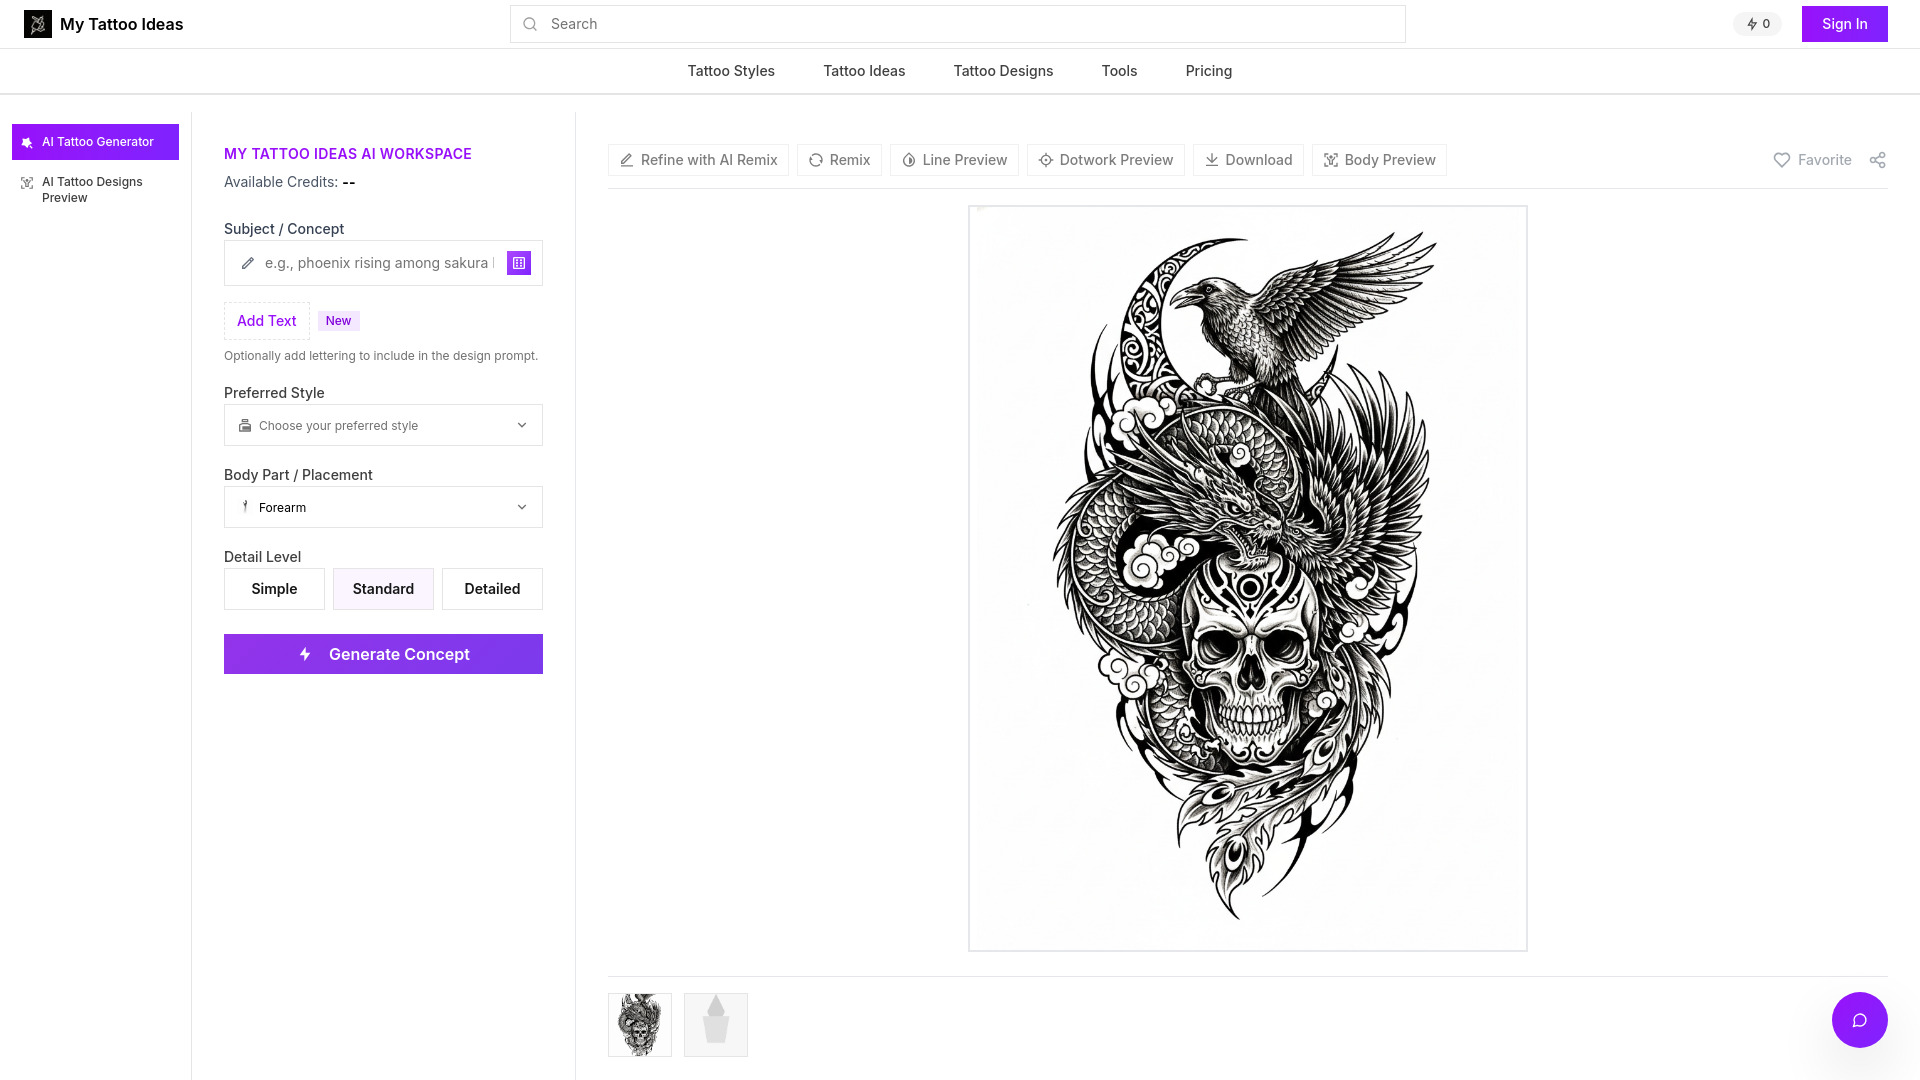The height and width of the screenshot is (1080, 1920).
Task: Share the tattoo design via share icon
Action: tap(1878, 160)
